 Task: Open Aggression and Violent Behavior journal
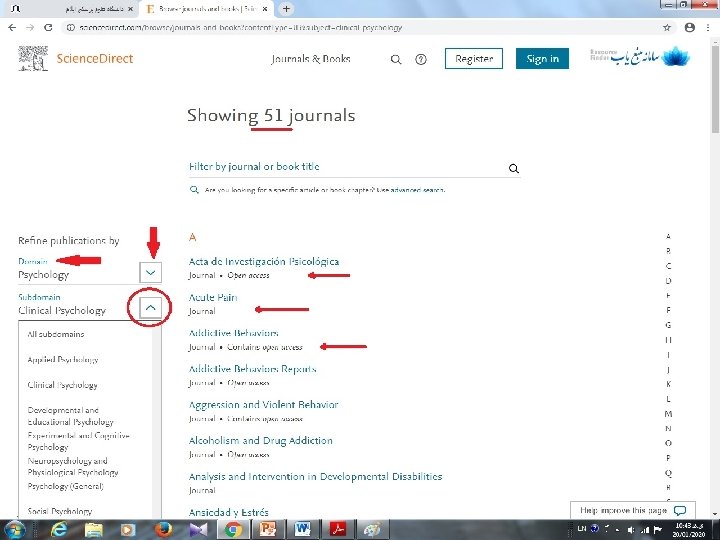[264, 405]
